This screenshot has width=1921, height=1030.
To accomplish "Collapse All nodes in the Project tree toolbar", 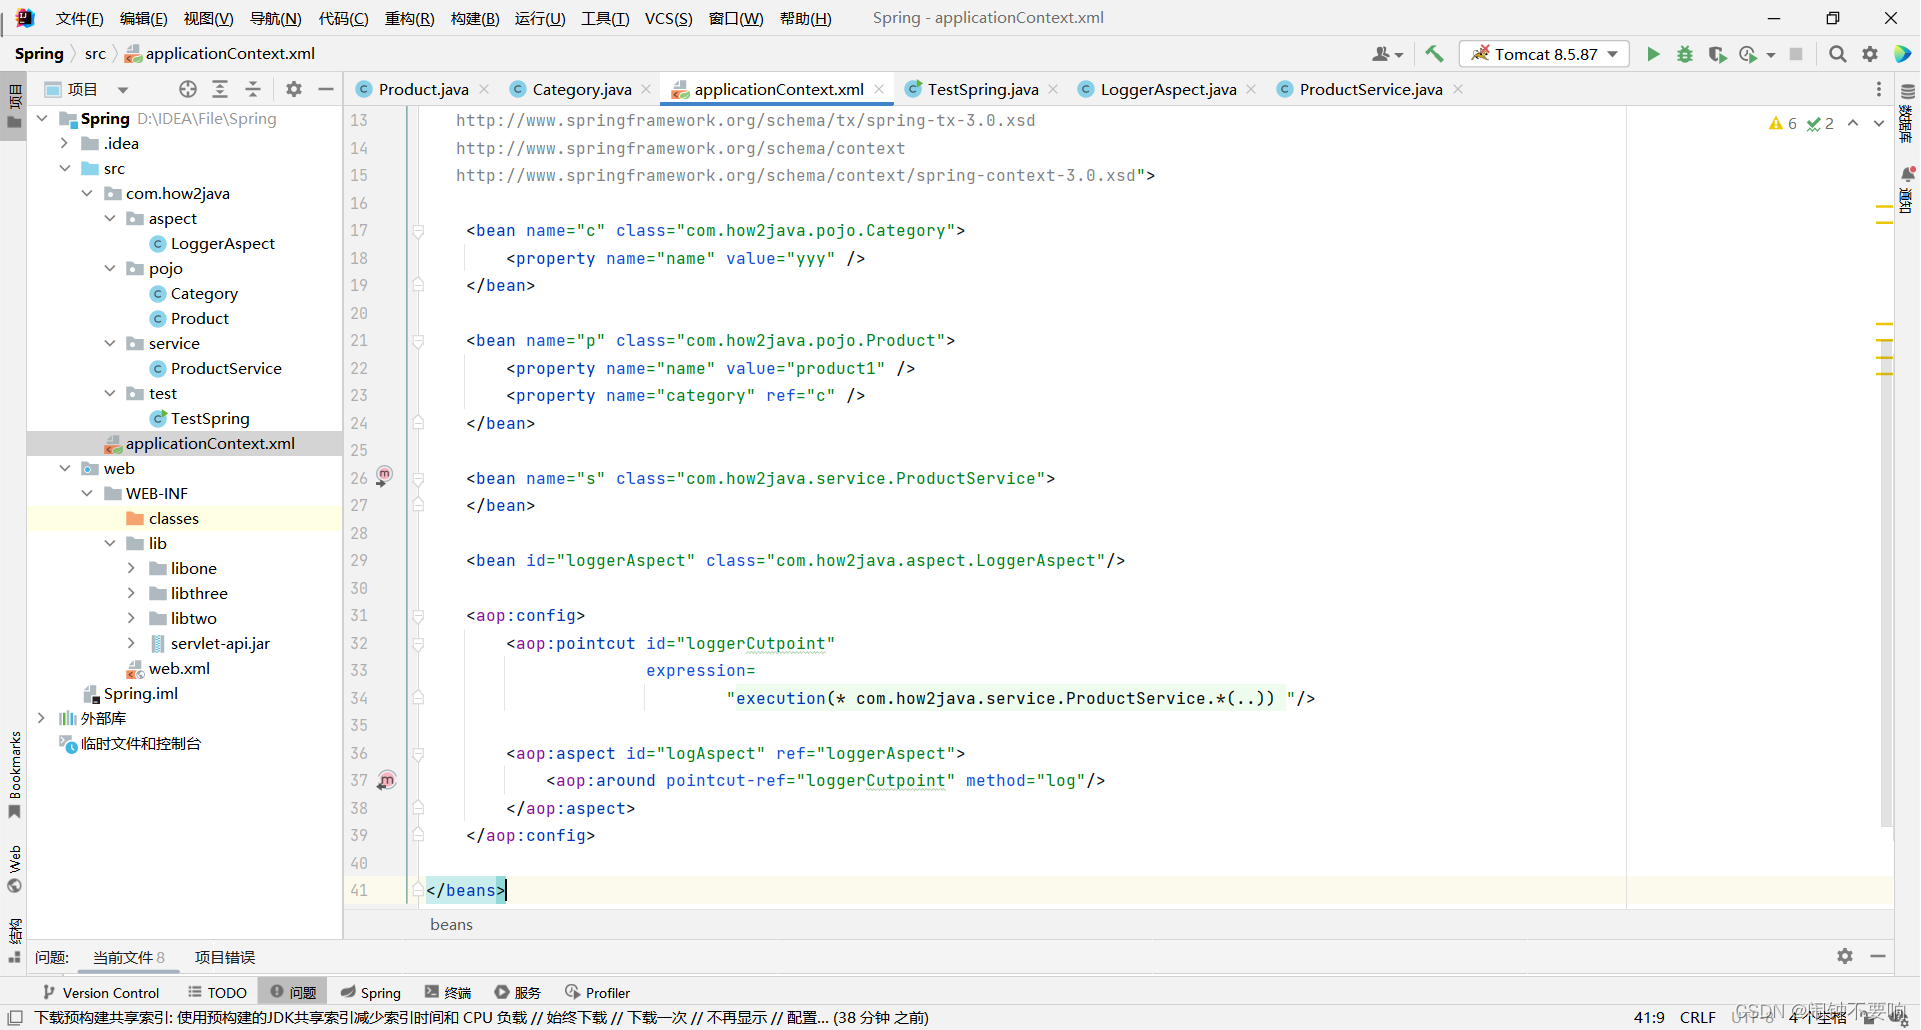I will 253,88.
